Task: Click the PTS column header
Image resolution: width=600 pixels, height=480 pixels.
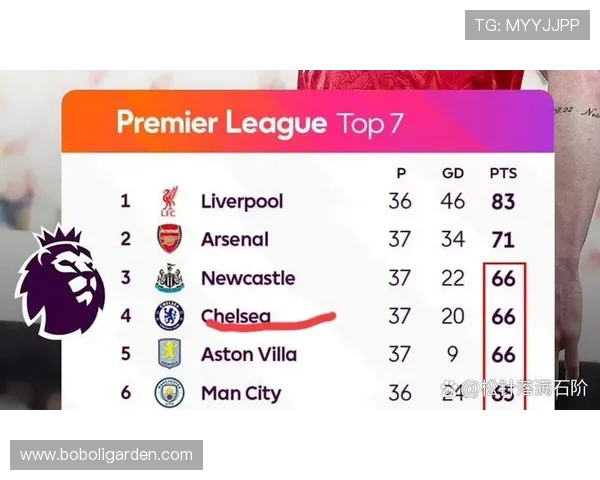Action: point(503,173)
